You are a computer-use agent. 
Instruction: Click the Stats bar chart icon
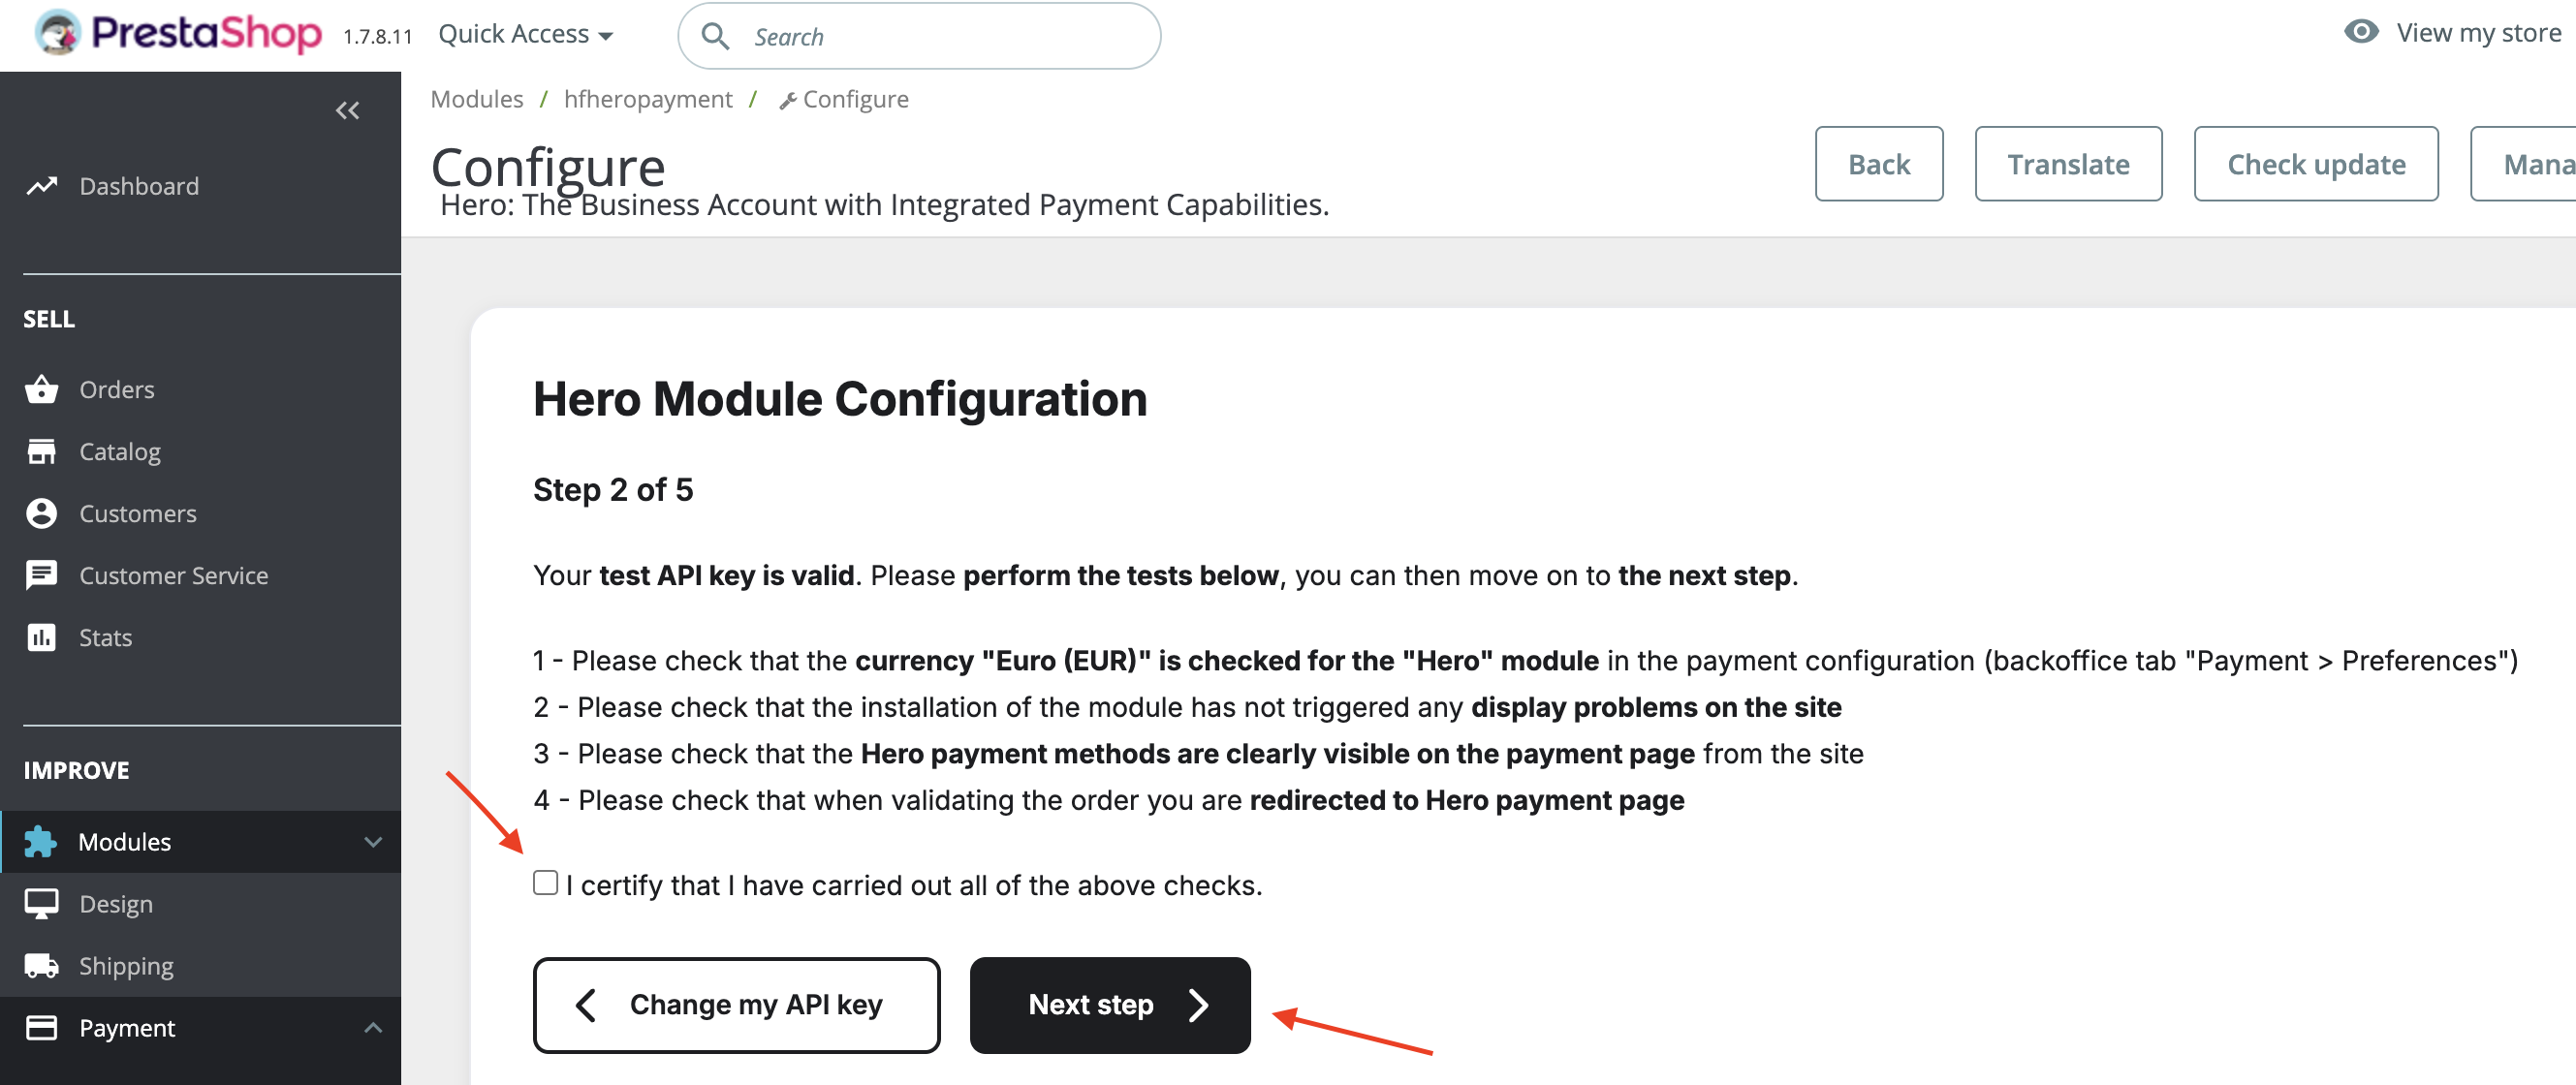tap(42, 638)
